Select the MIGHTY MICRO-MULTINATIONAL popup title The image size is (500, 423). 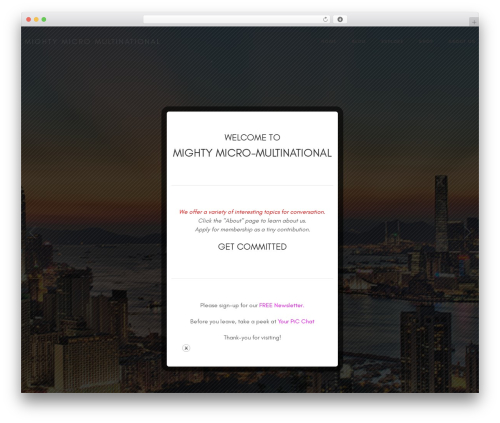252,153
